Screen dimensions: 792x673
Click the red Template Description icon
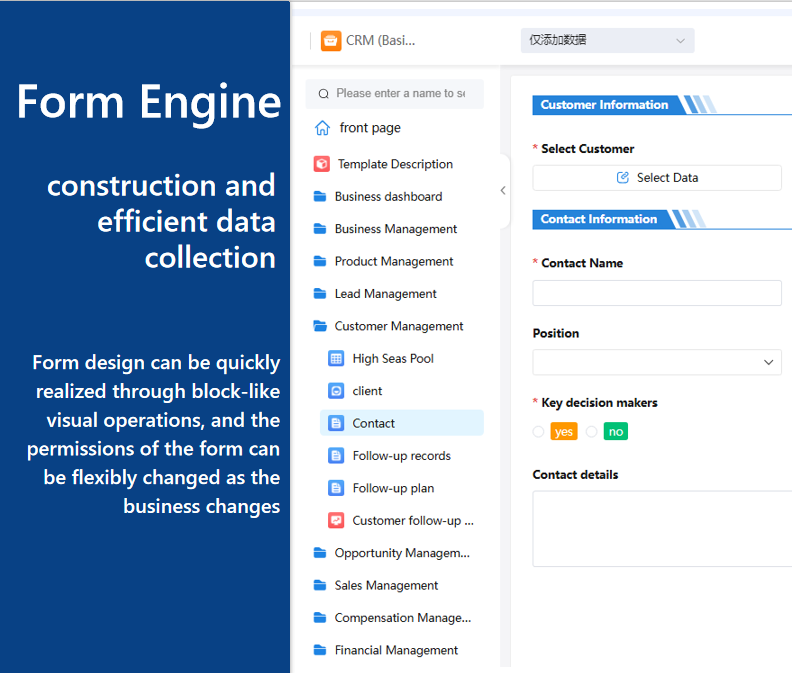pyautogui.click(x=322, y=164)
